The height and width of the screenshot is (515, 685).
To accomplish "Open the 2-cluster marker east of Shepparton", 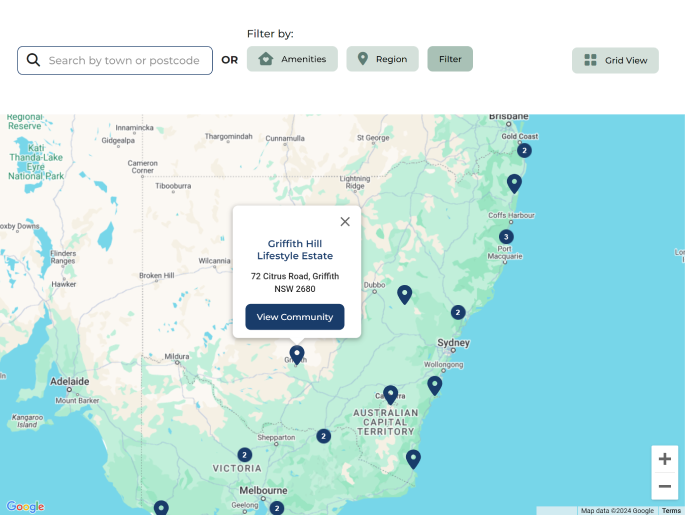I will 323,436.
